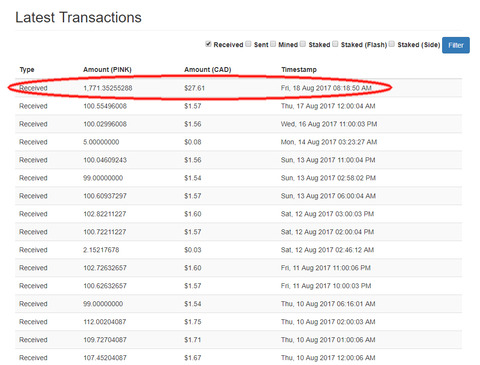
Task: Select amount 100.55496008
Action: coord(105,106)
